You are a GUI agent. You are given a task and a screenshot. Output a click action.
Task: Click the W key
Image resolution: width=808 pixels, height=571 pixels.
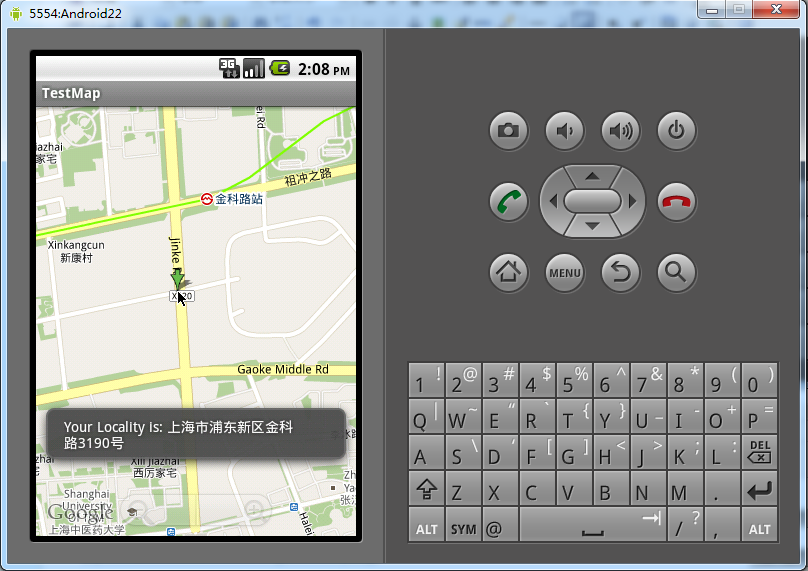pos(463,416)
